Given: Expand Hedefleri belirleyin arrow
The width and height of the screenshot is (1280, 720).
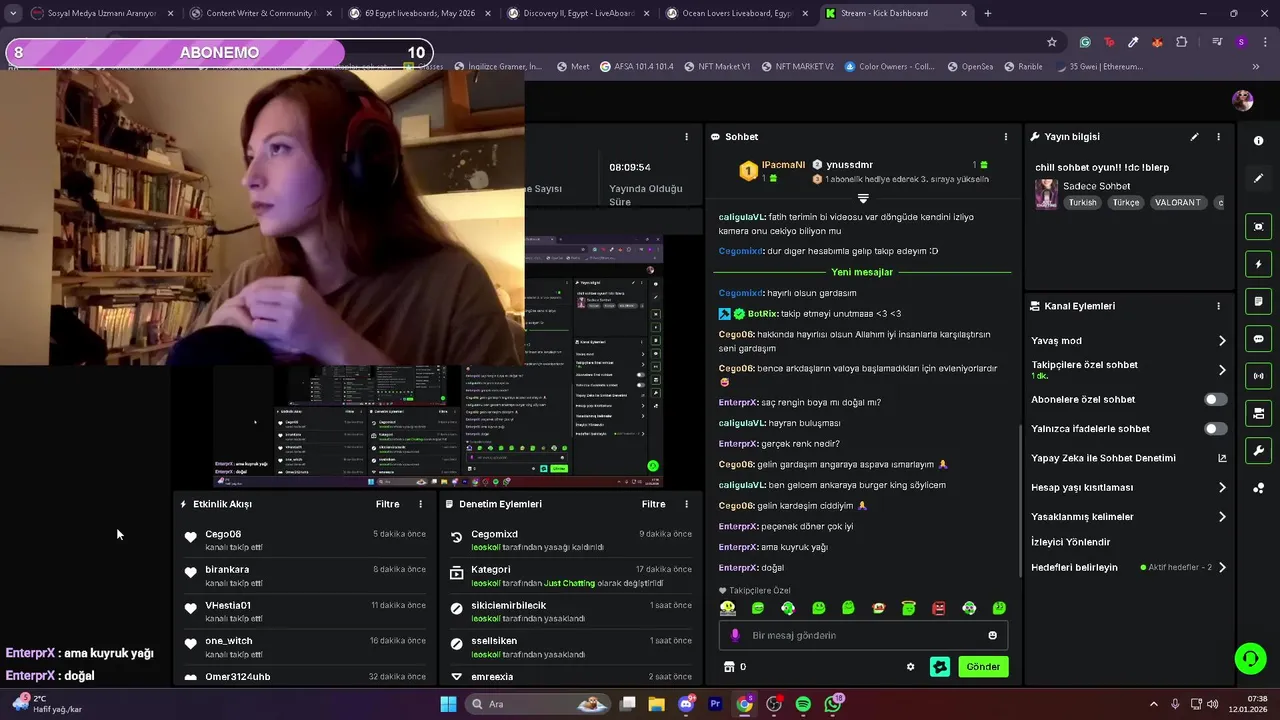Looking at the screenshot, I should pyautogui.click(x=1222, y=568).
